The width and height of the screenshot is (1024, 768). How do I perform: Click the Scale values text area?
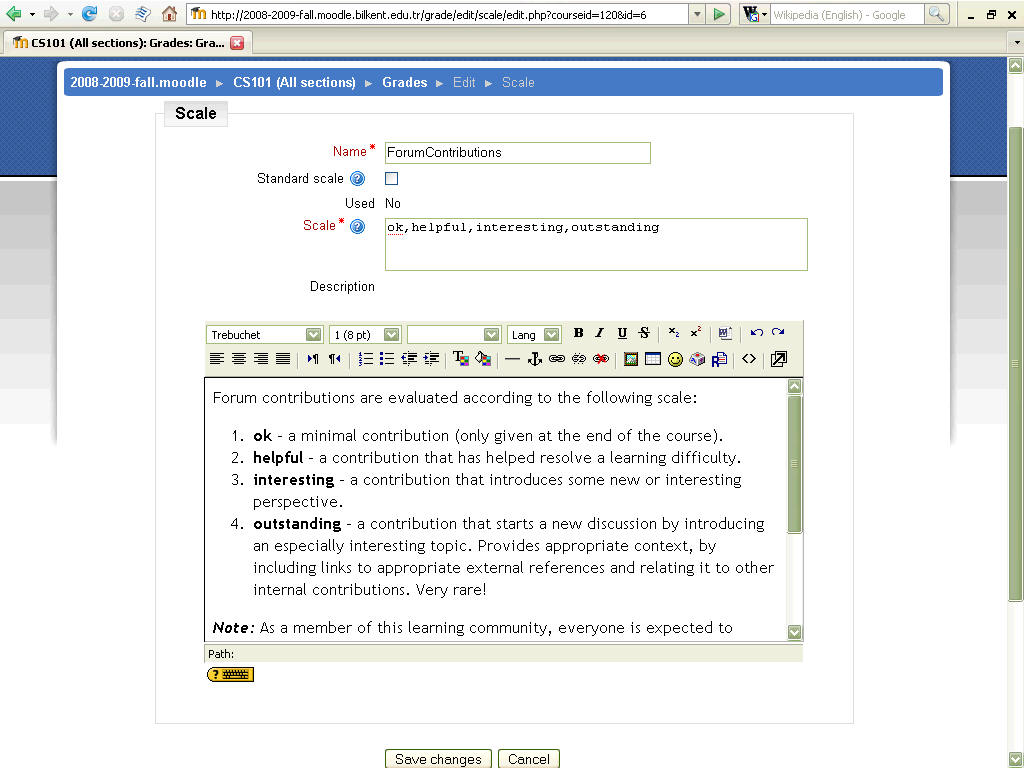596,244
